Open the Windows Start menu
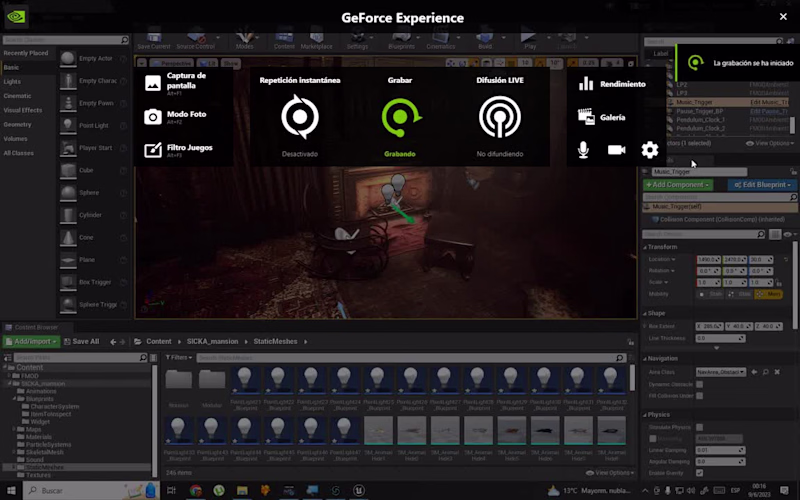Viewport: 800px width, 500px height. pos(11,490)
